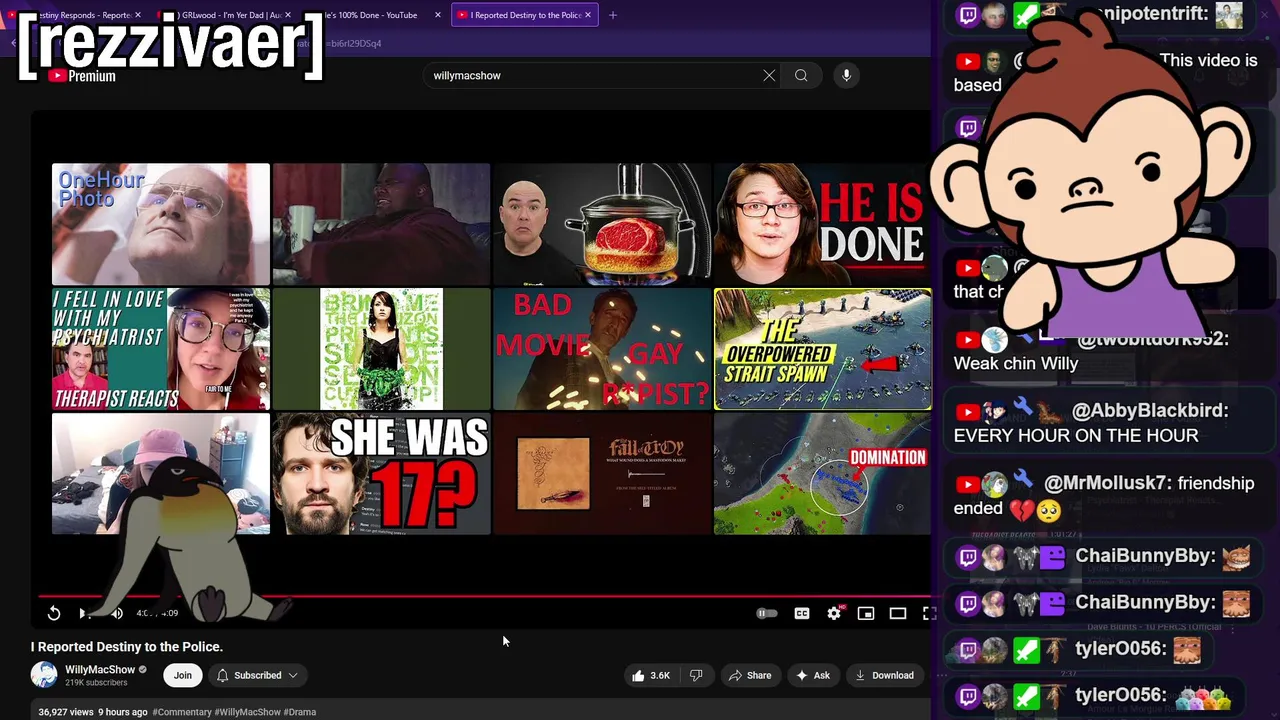Toggle the autoplay switch in the player
This screenshot has width=1280, height=720.
[x=767, y=613]
